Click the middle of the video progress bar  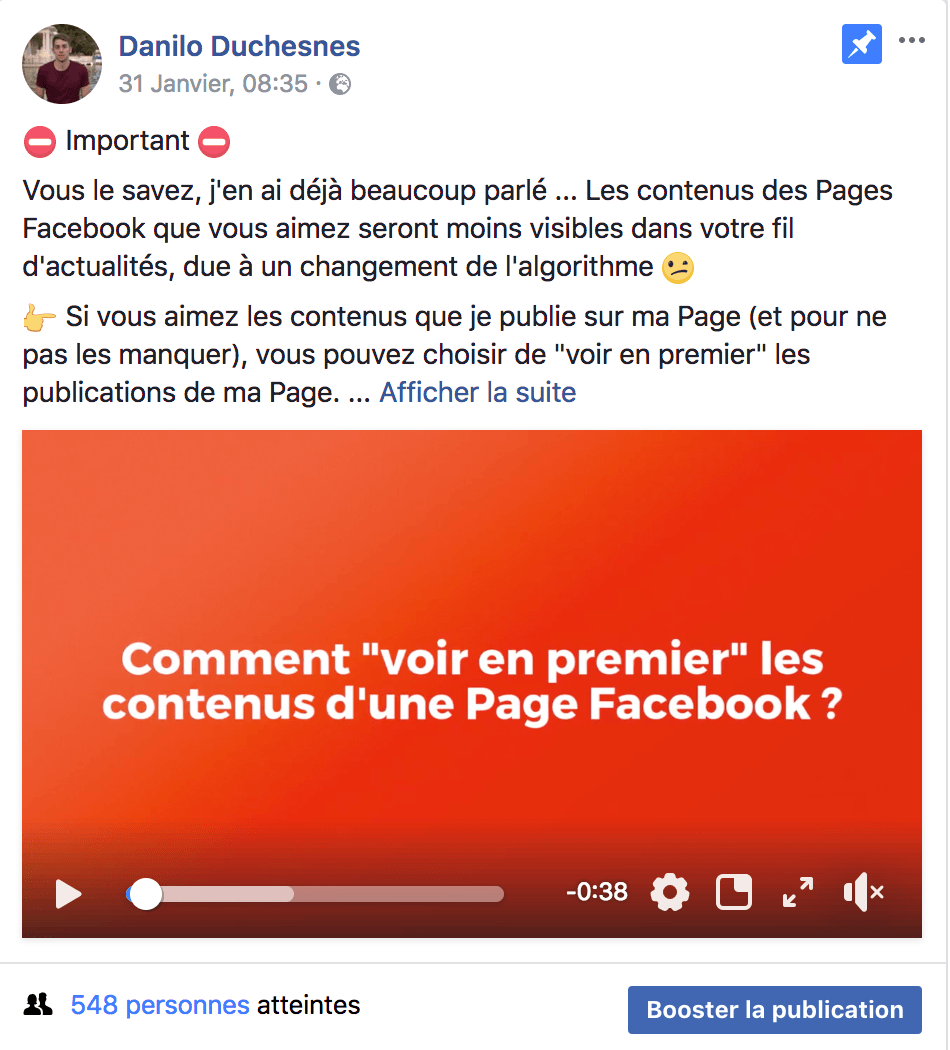click(x=315, y=894)
